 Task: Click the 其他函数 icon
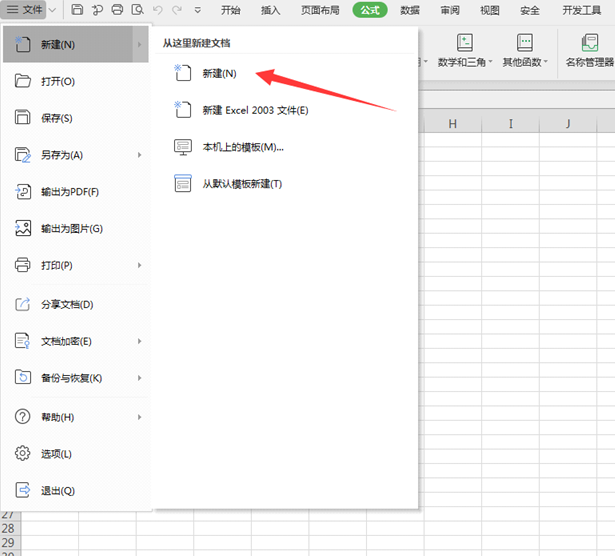[x=525, y=42]
